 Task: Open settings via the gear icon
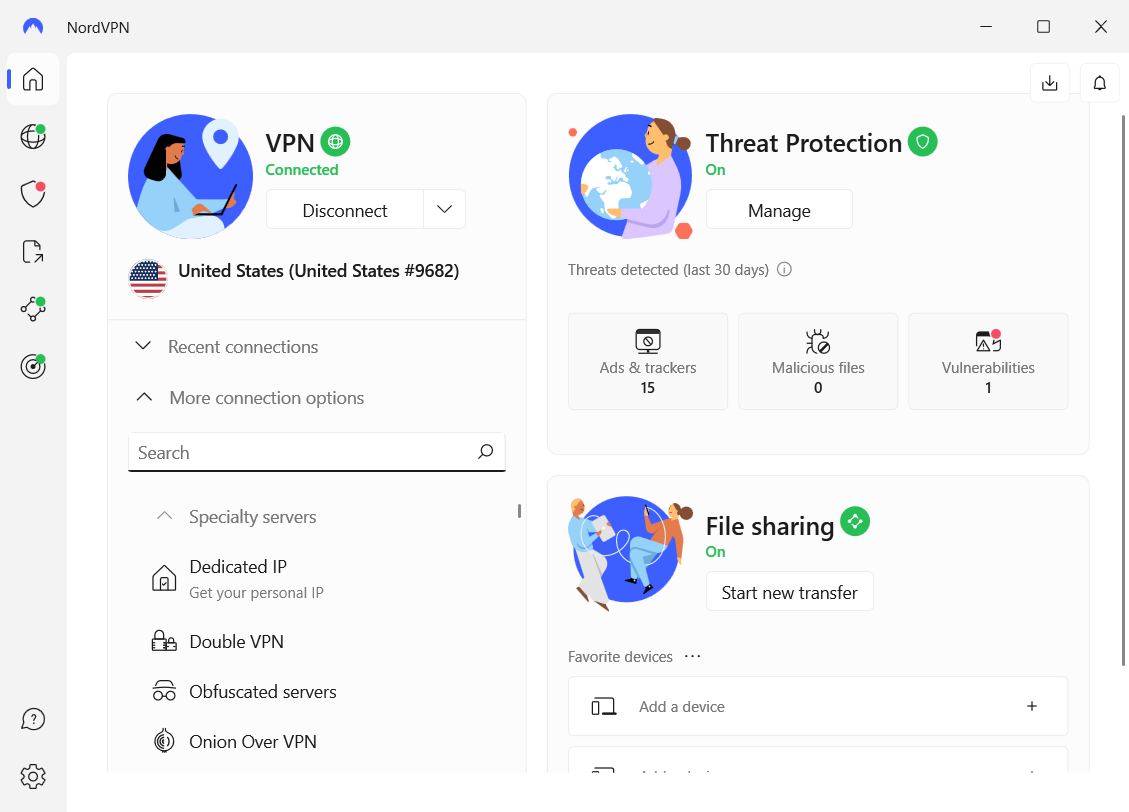[33, 776]
